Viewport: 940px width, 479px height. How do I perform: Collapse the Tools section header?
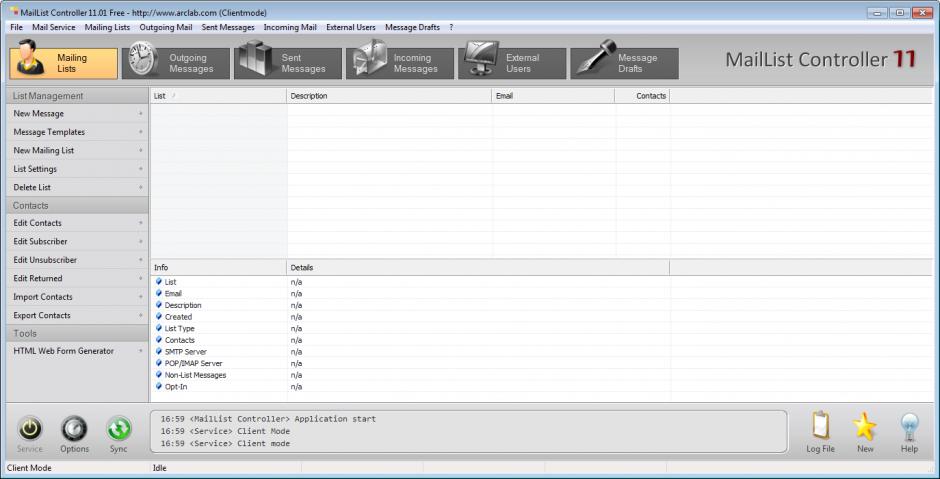point(77,333)
